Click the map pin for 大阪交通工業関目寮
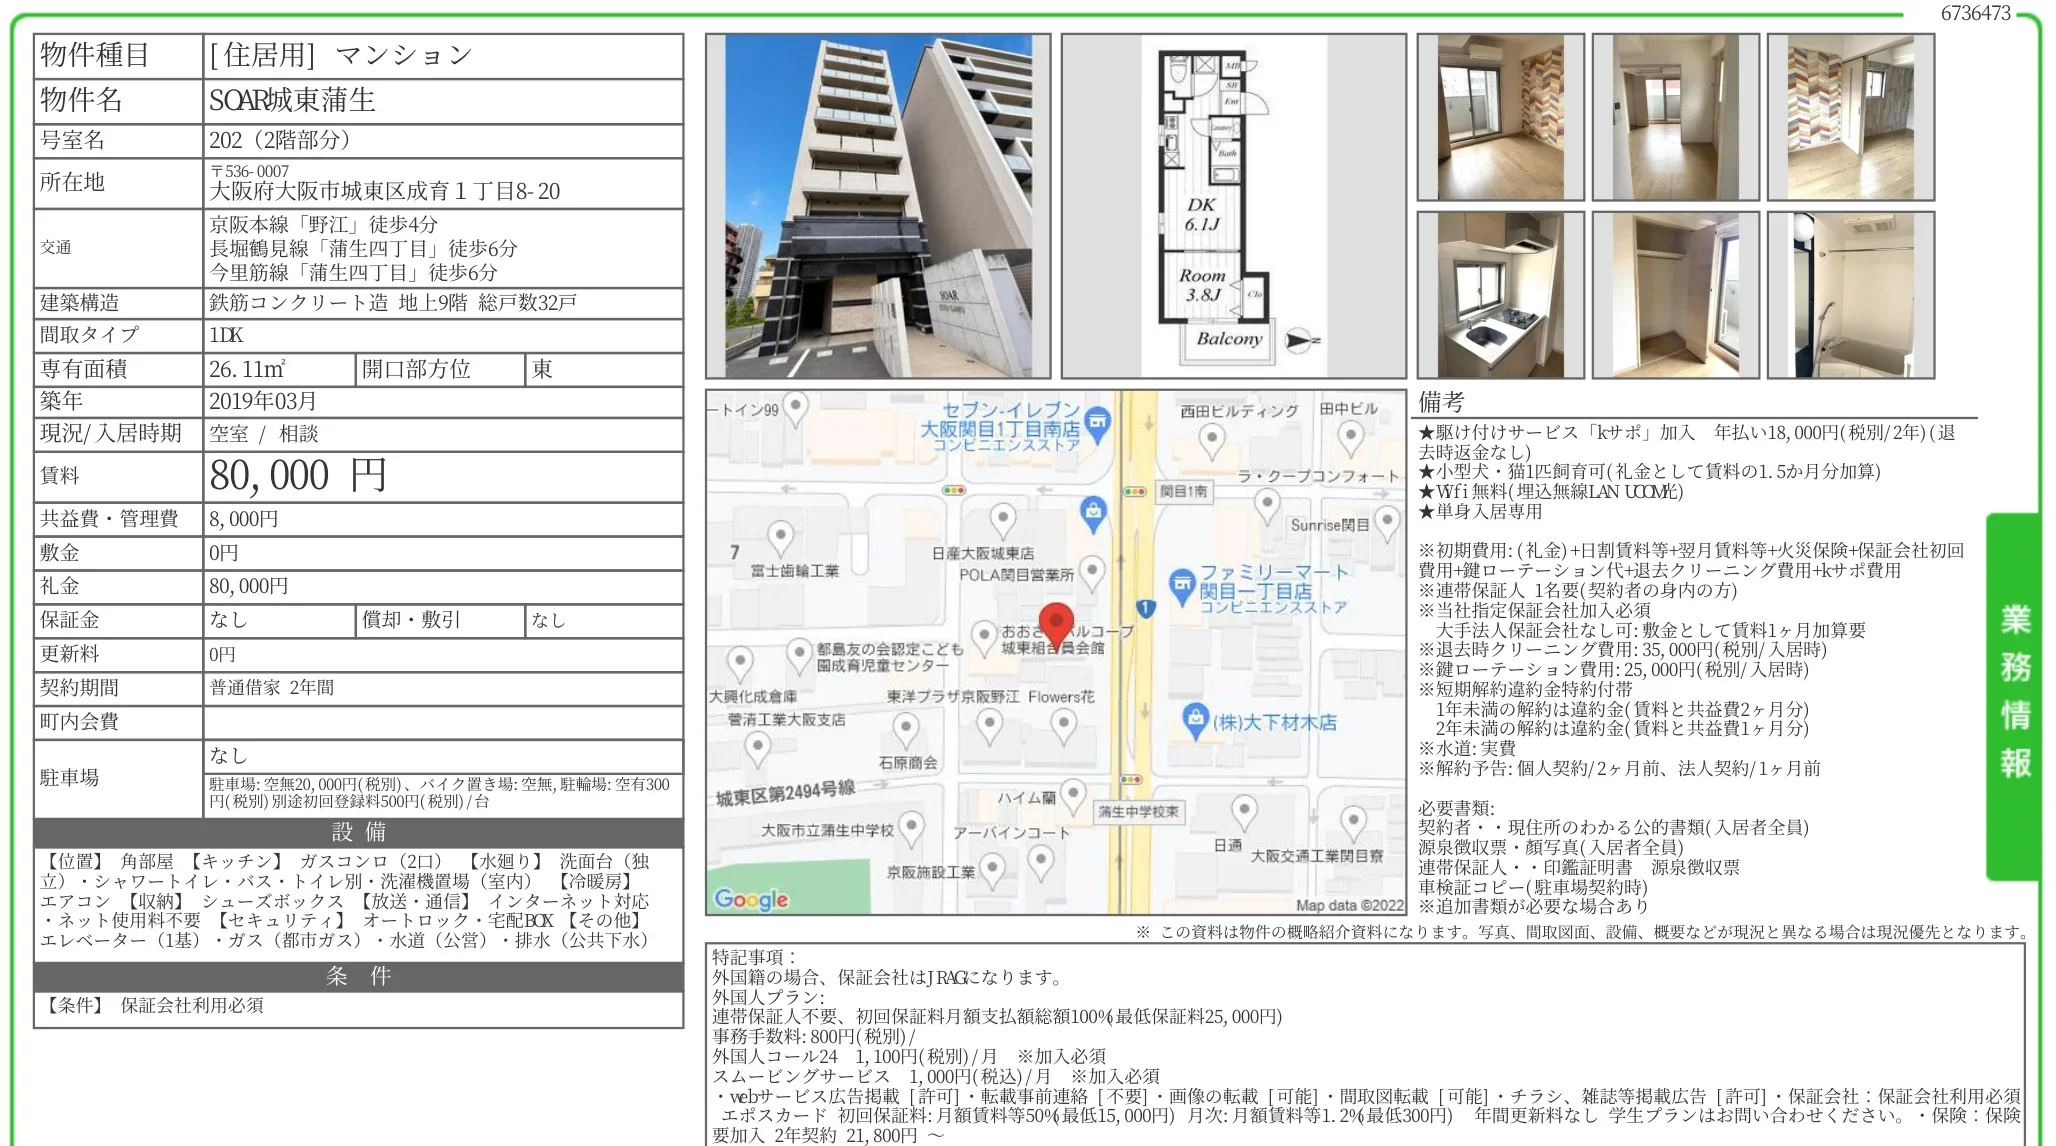The height and width of the screenshot is (1146, 2056). click(x=1353, y=823)
